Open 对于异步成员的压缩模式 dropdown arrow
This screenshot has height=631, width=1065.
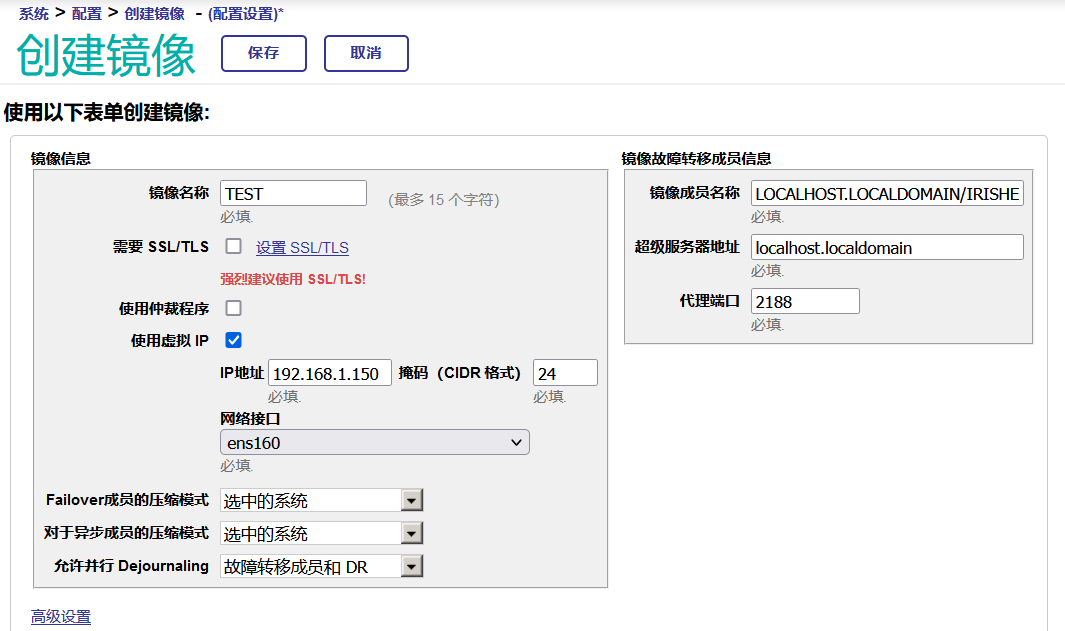click(x=411, y=534)
